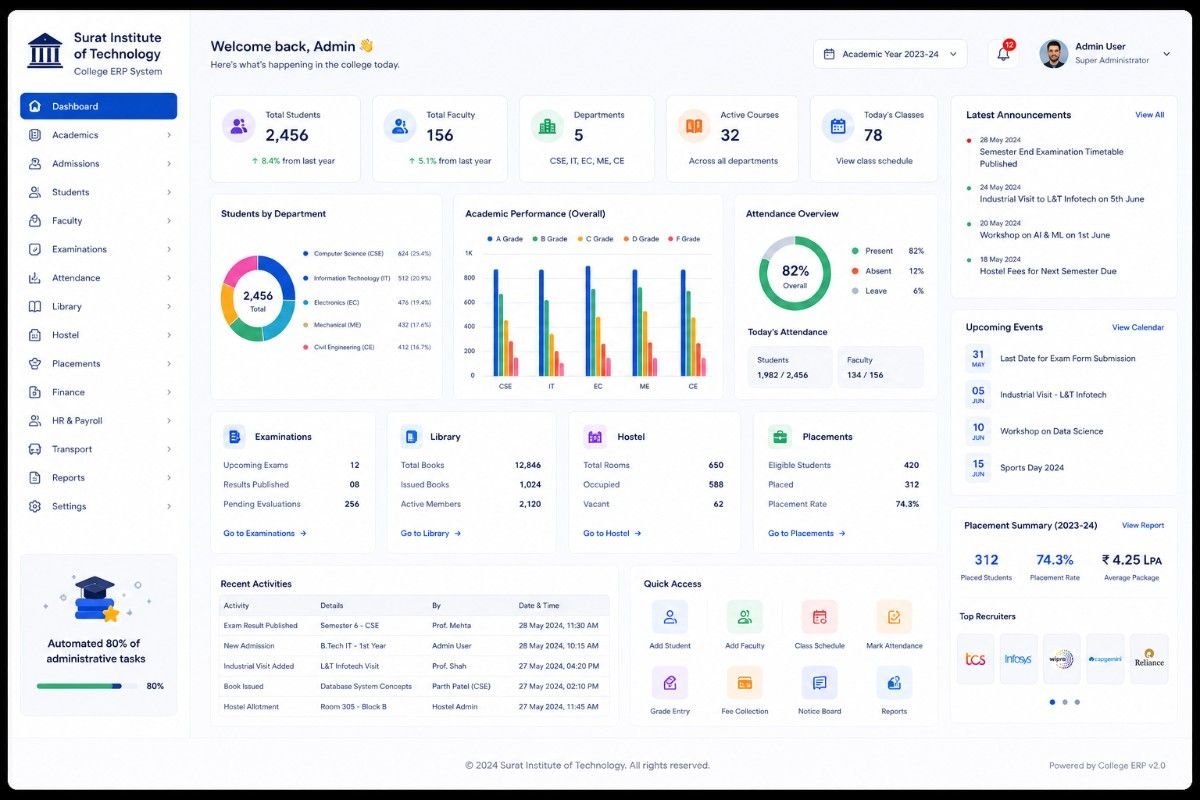Click the second Top Recruiters carousel dot

coord(1065,702)
